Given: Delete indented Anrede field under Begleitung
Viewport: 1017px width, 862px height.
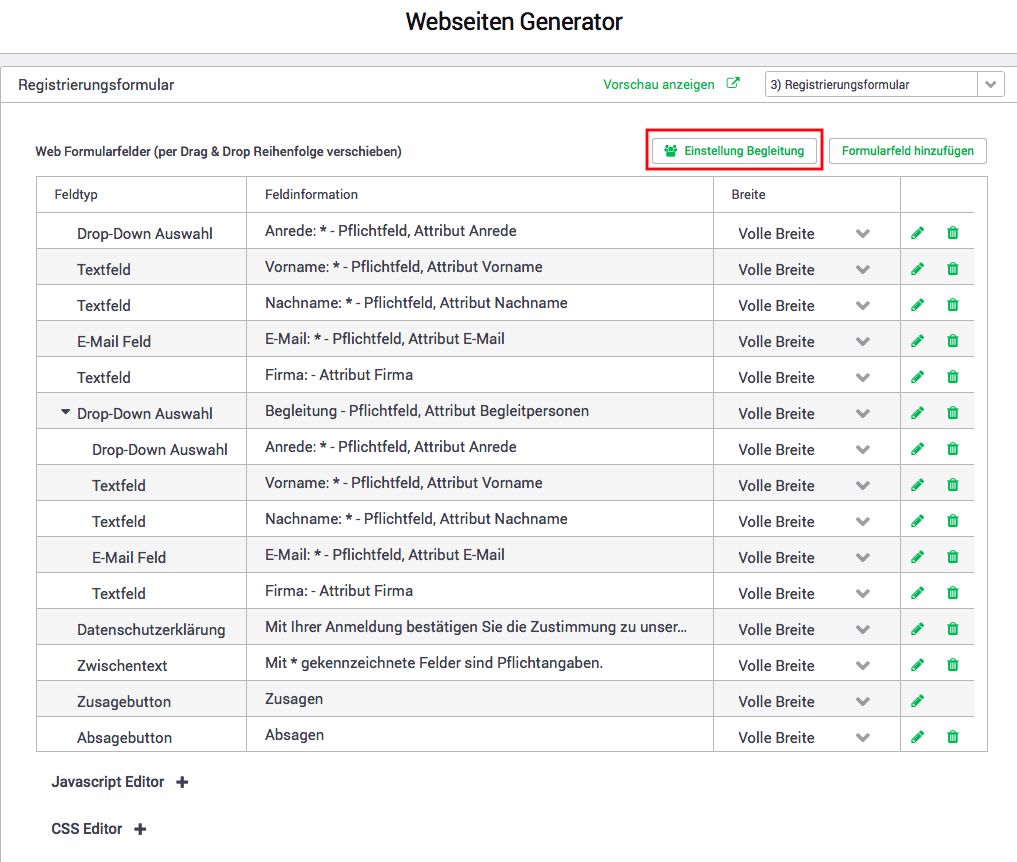Looking at the screenshot, I should pyautogui.click(x=952, y=449).
